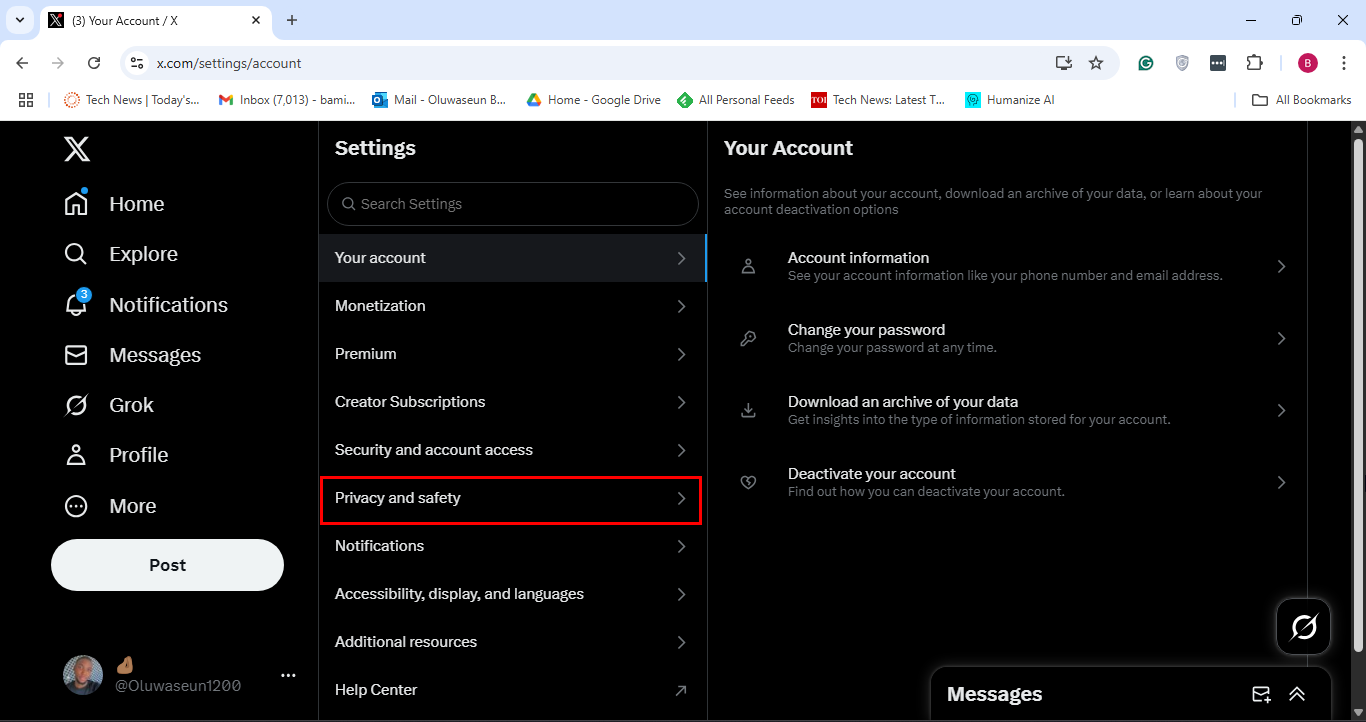Click the X logo in sidebar
Image resolution: width=1366 pixels, height=722 pixels.
click(77, 150)
